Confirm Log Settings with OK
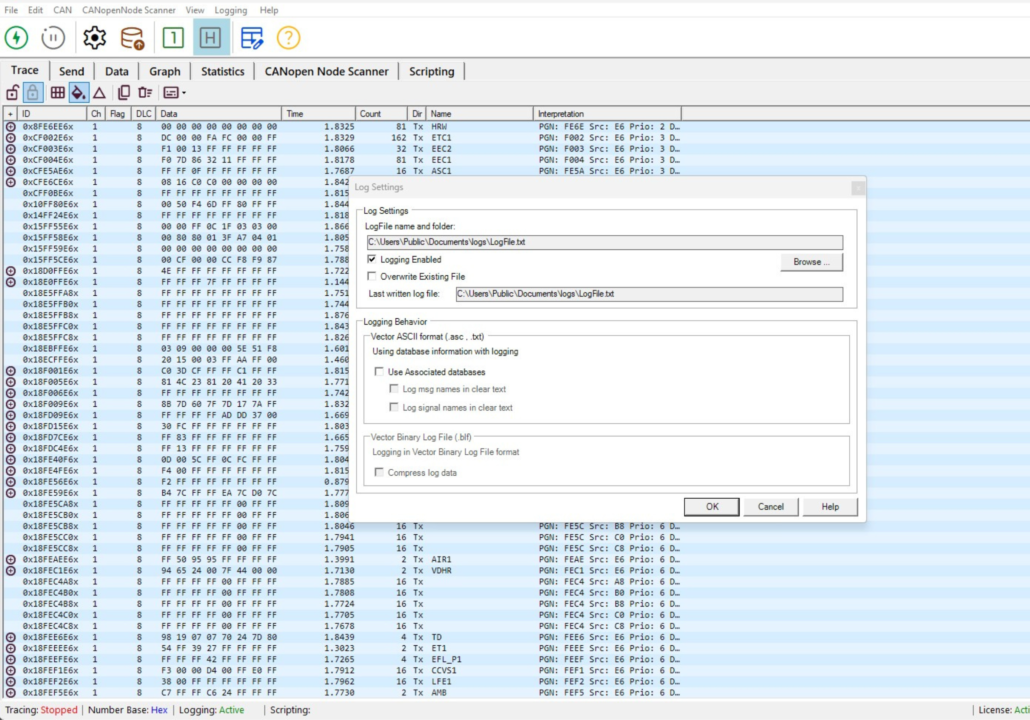The image size is (1030, 720). (x=712, y=507)
